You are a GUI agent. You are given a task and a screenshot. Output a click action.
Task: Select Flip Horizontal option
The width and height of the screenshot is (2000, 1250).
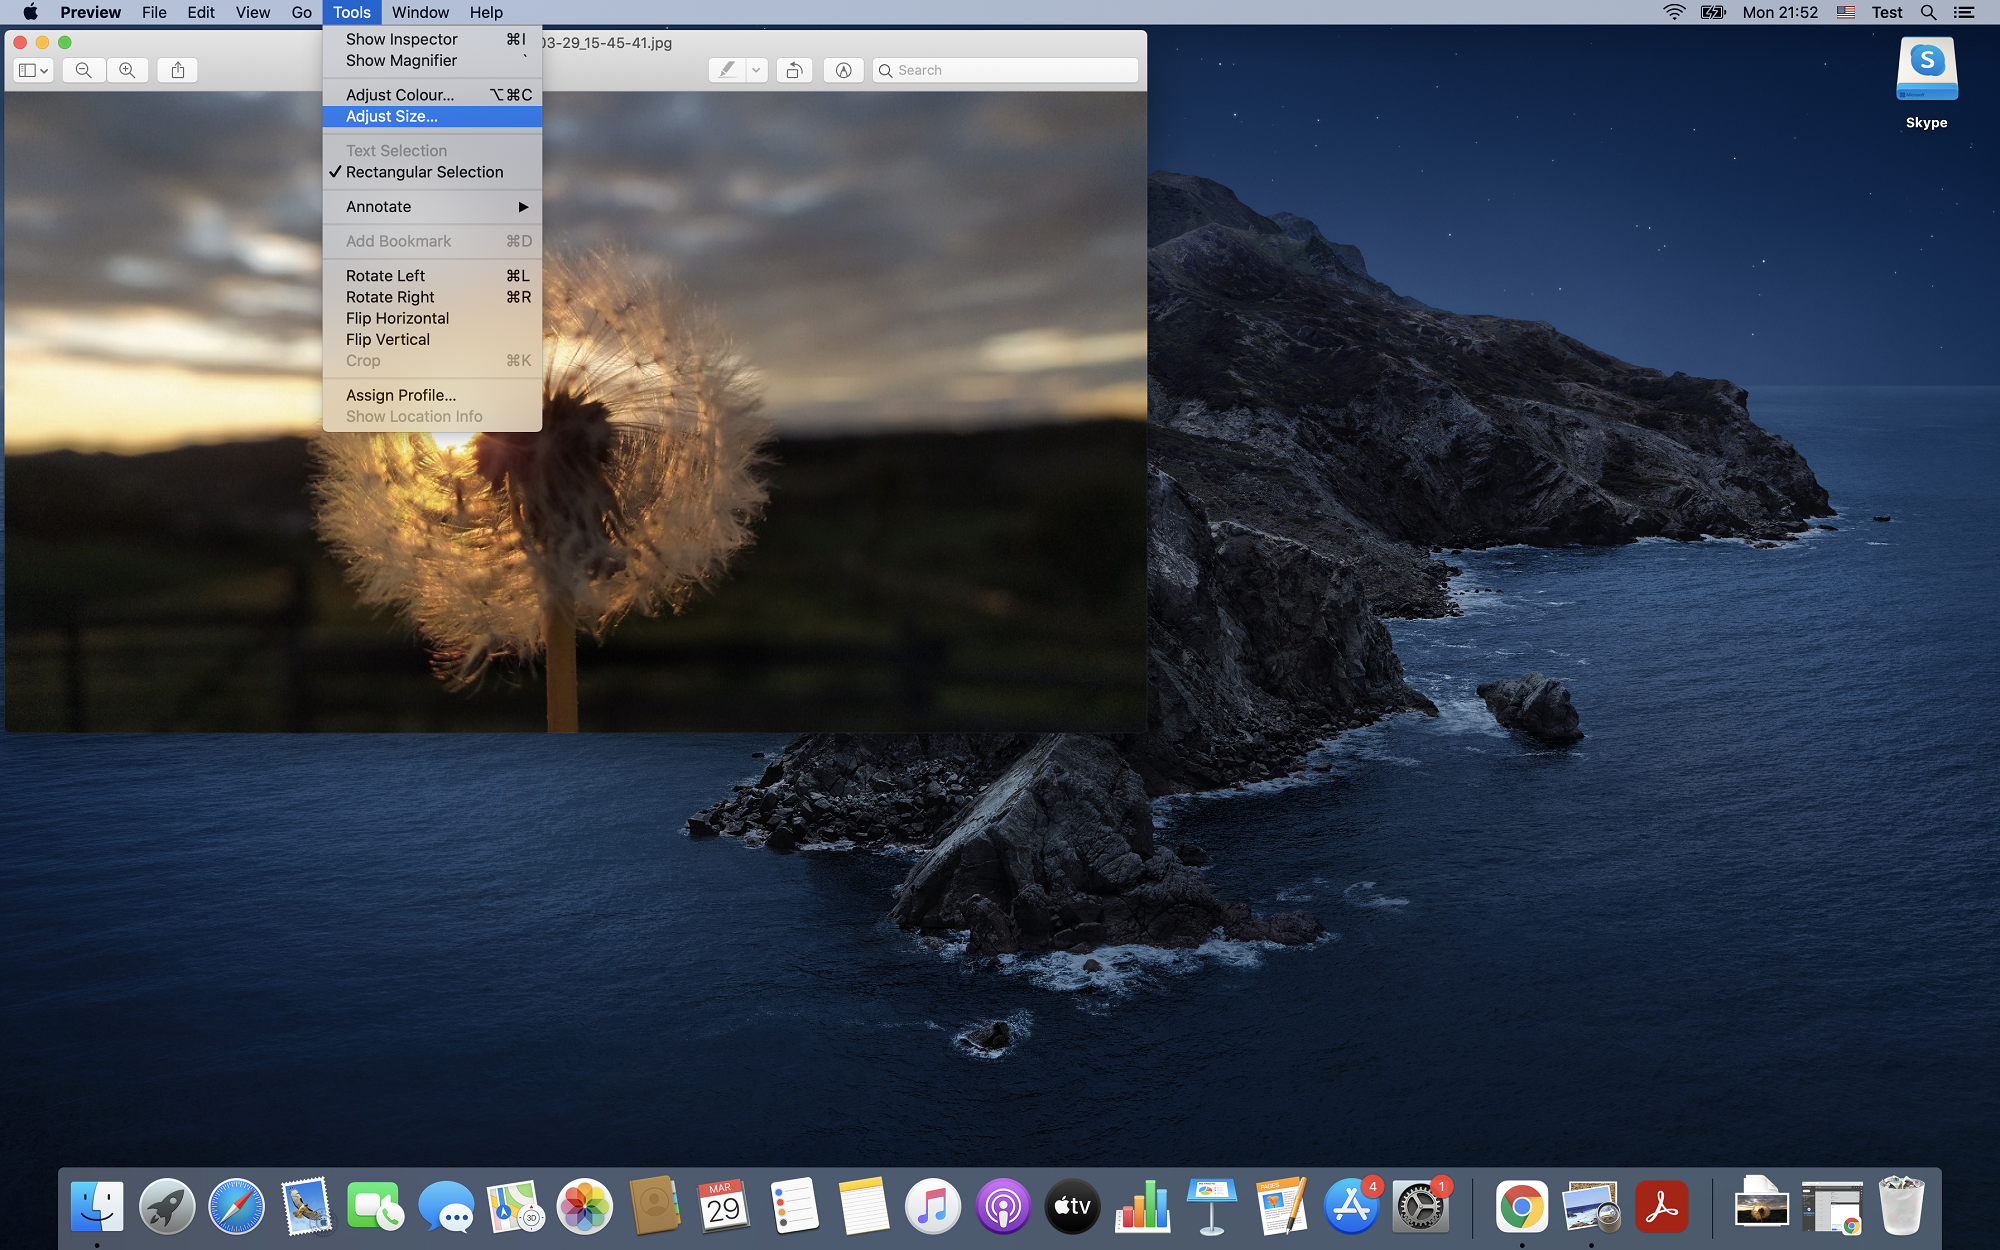(397, 318)
